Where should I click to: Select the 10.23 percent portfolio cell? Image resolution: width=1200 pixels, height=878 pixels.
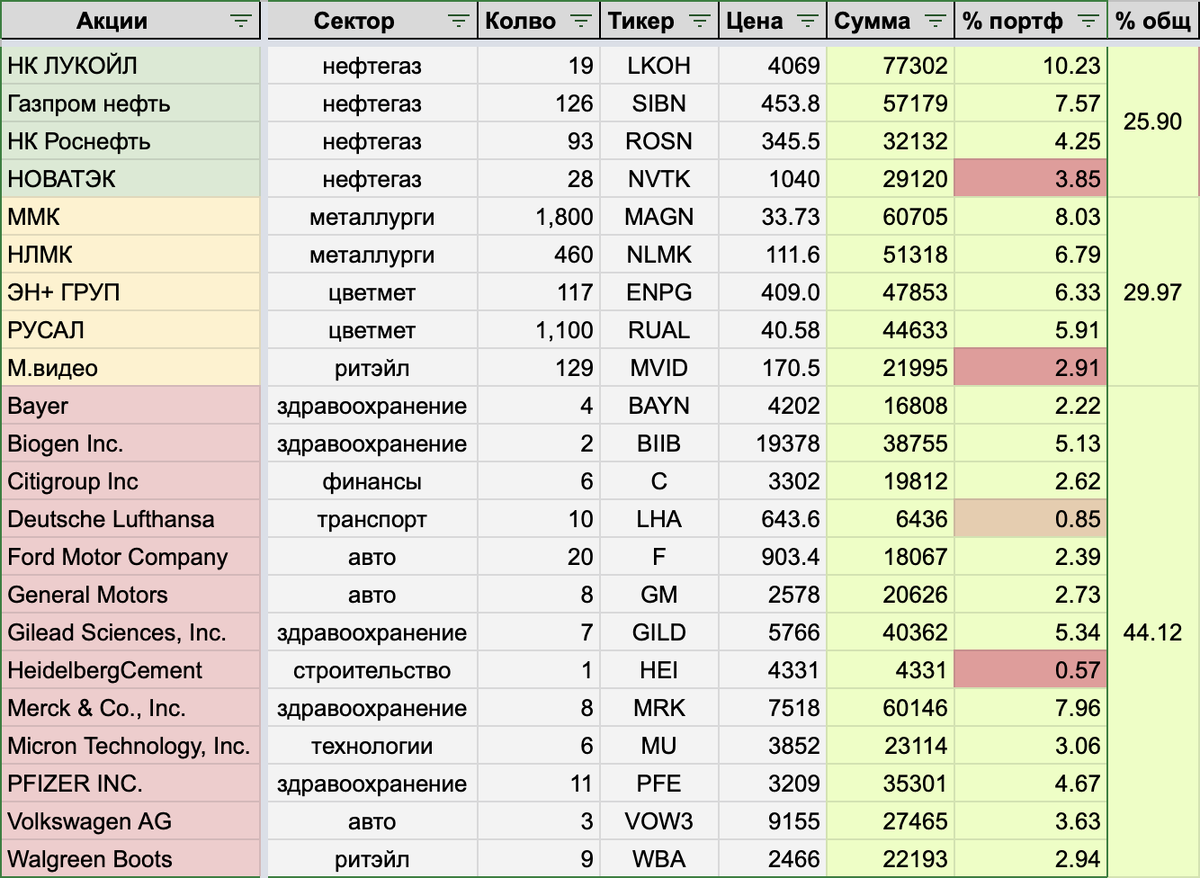[x=1030, y=66]
